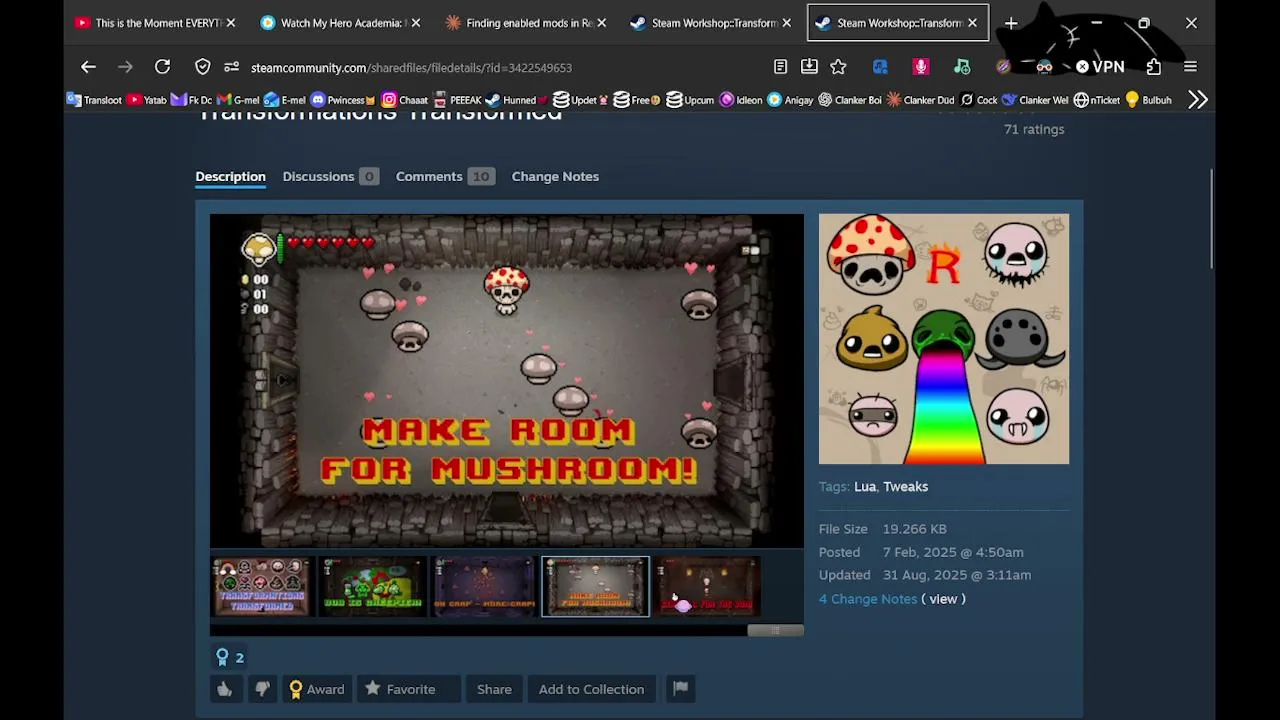
Task: Click the 'view' link beside Change Notes
Action: point(943,599)
